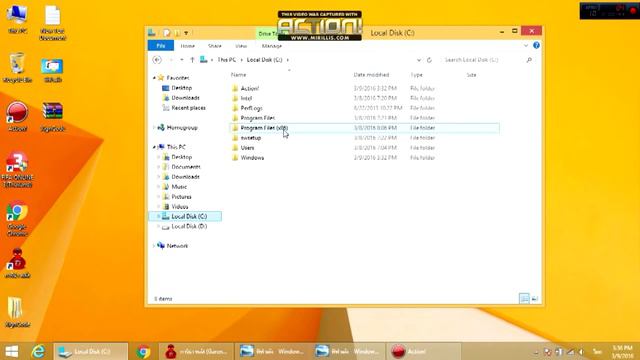Switch to the View ribbon tab

pos(241,46)
